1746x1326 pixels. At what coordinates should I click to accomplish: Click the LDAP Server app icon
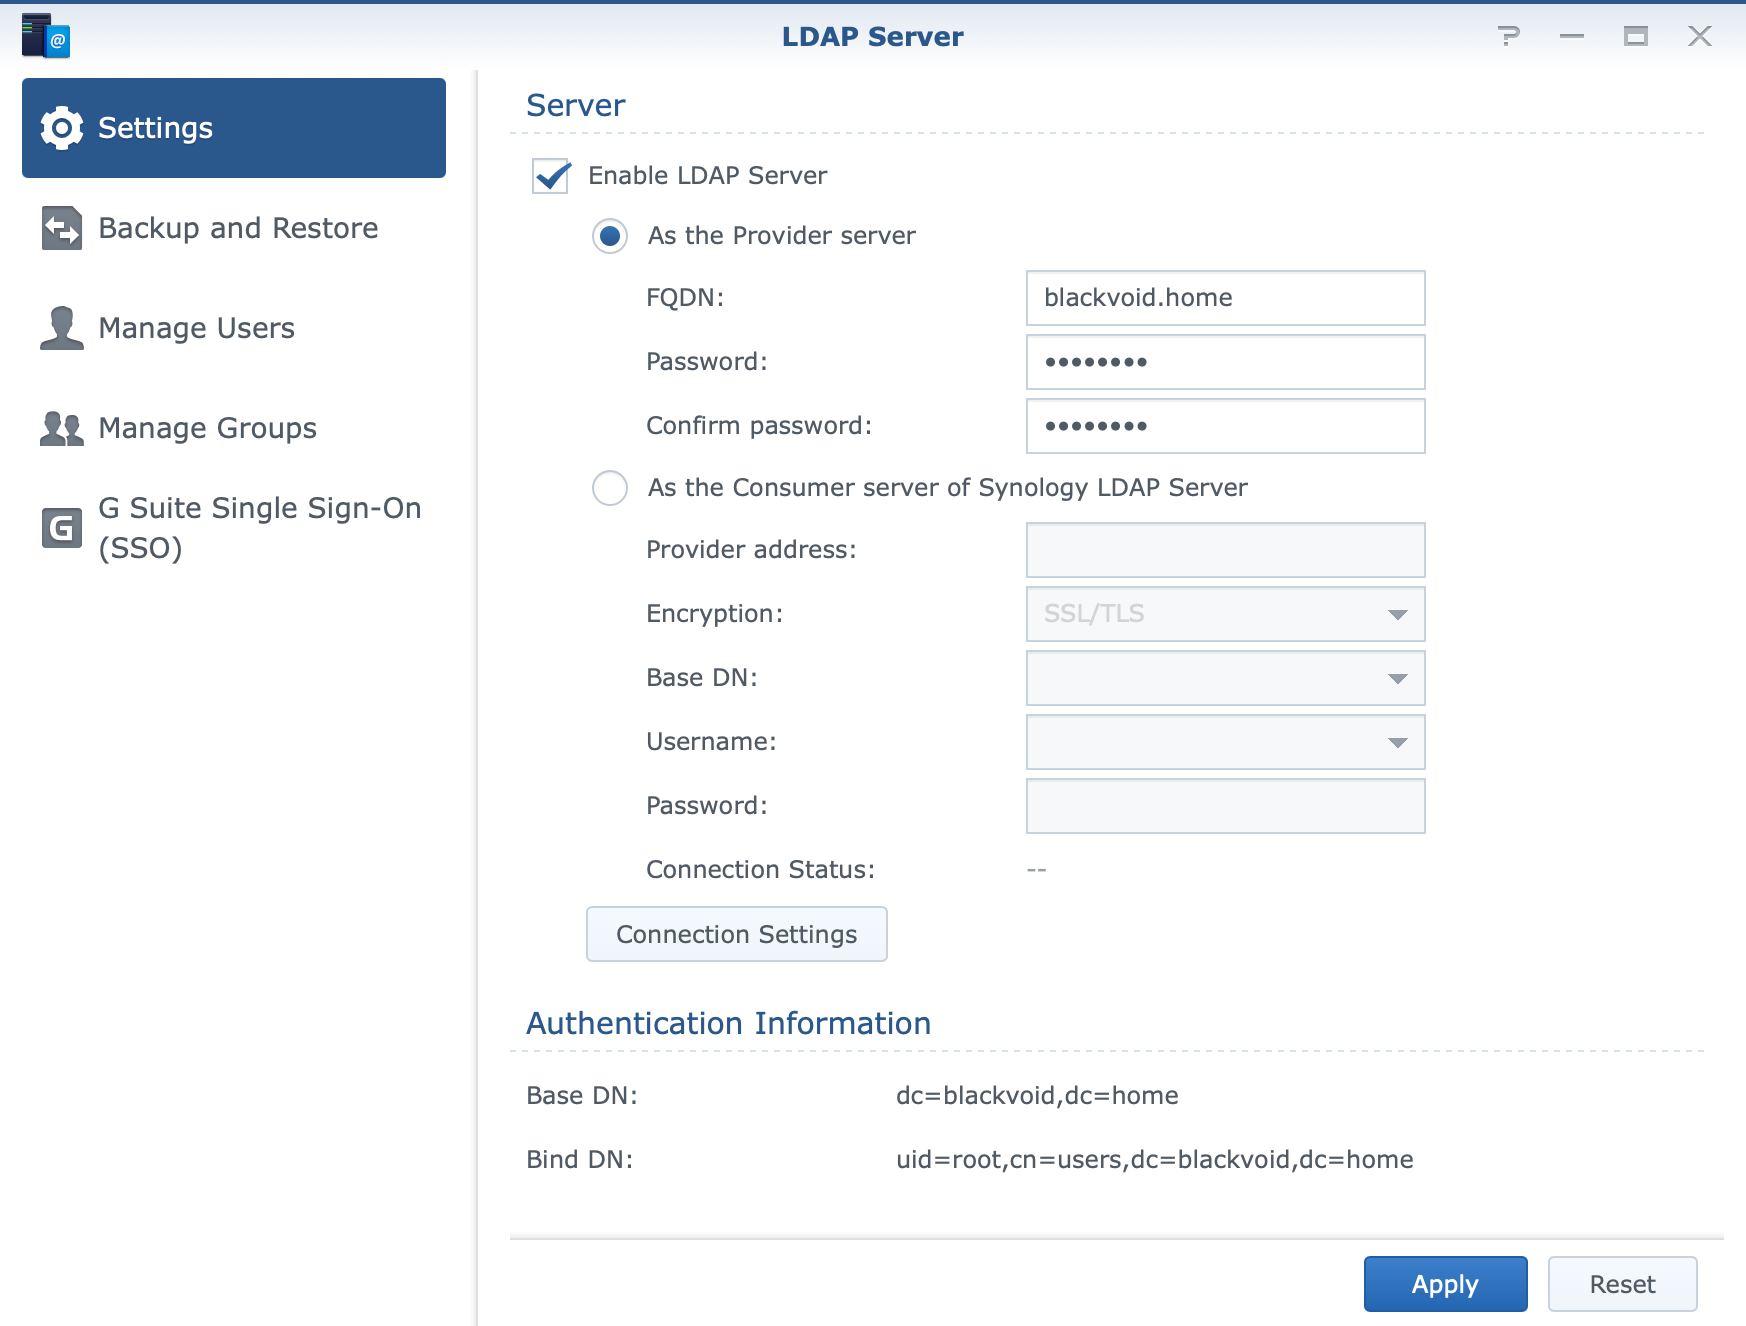46,36
